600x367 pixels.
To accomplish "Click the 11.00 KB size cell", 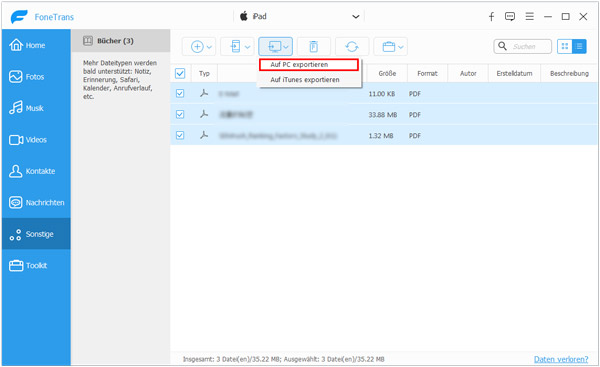I will (382, 94).
